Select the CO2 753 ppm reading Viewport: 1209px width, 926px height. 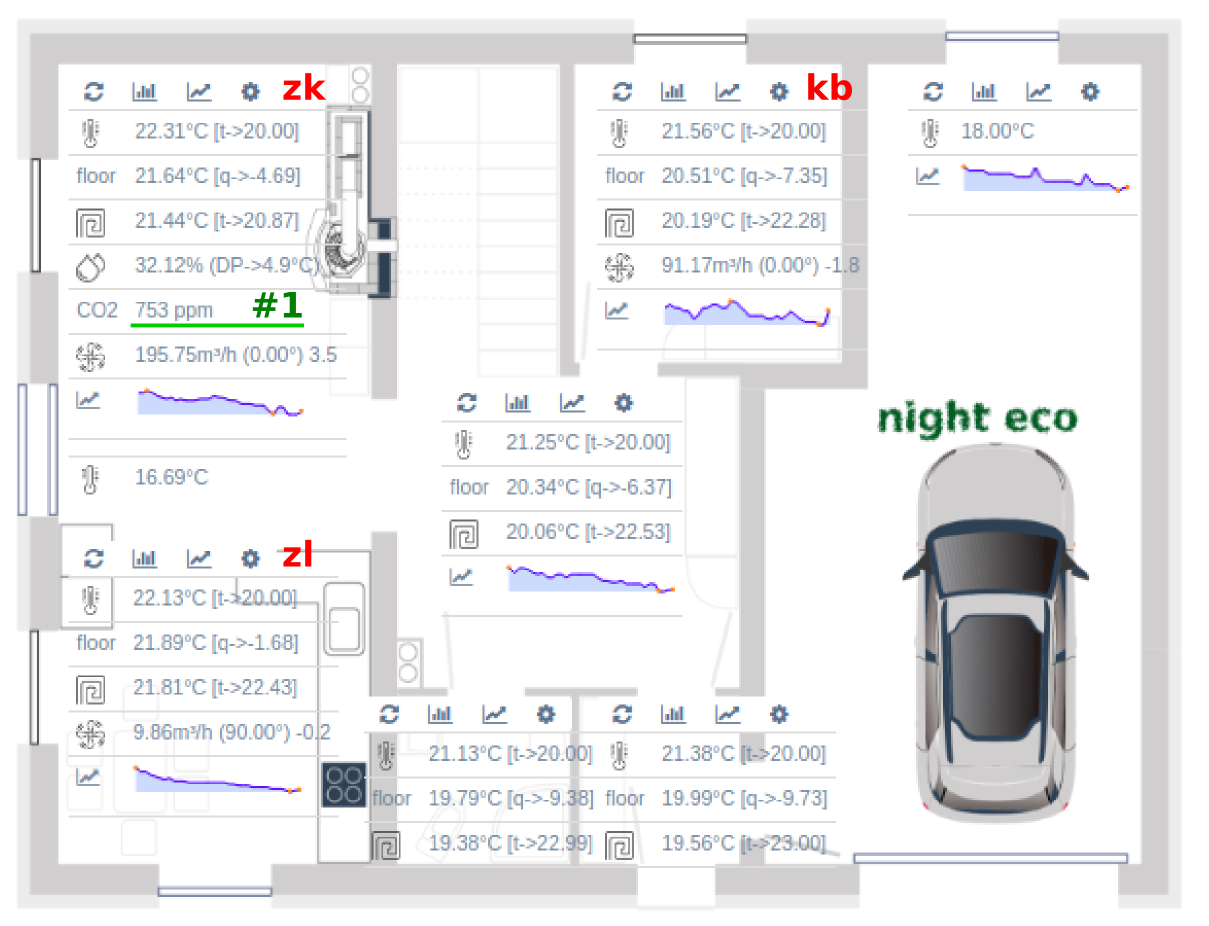[174, 311]
